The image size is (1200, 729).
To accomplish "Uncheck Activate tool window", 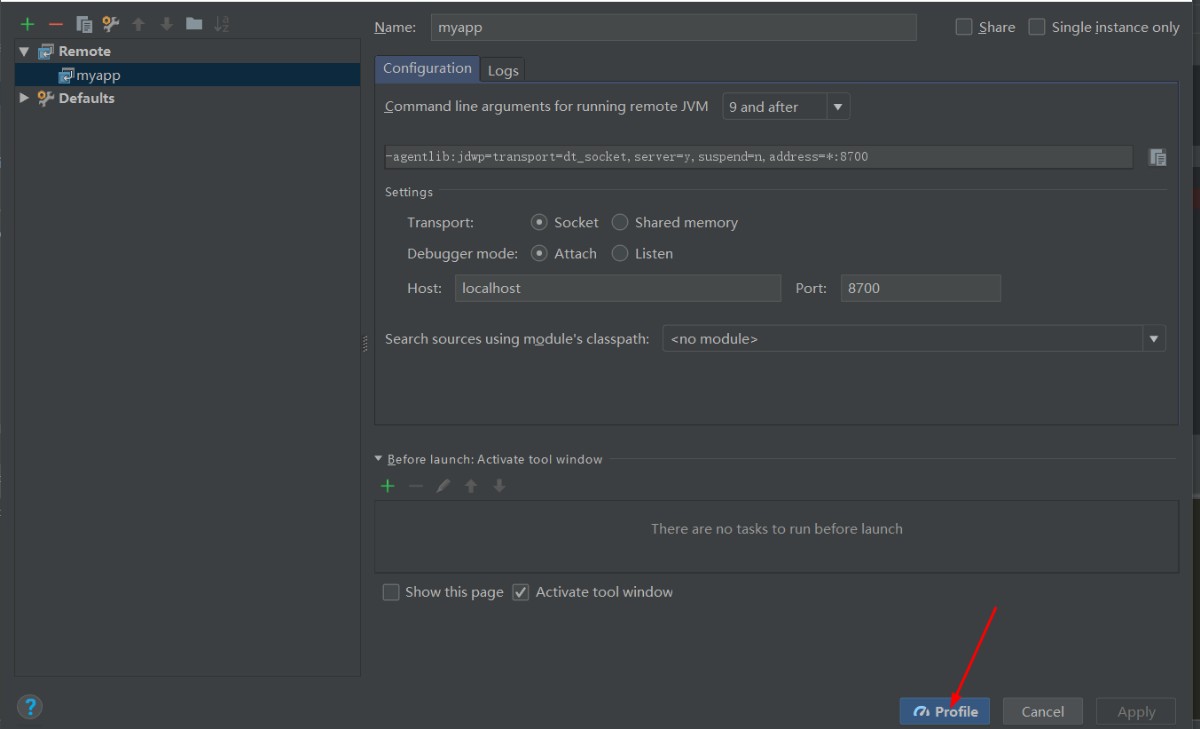I will 520,592.
